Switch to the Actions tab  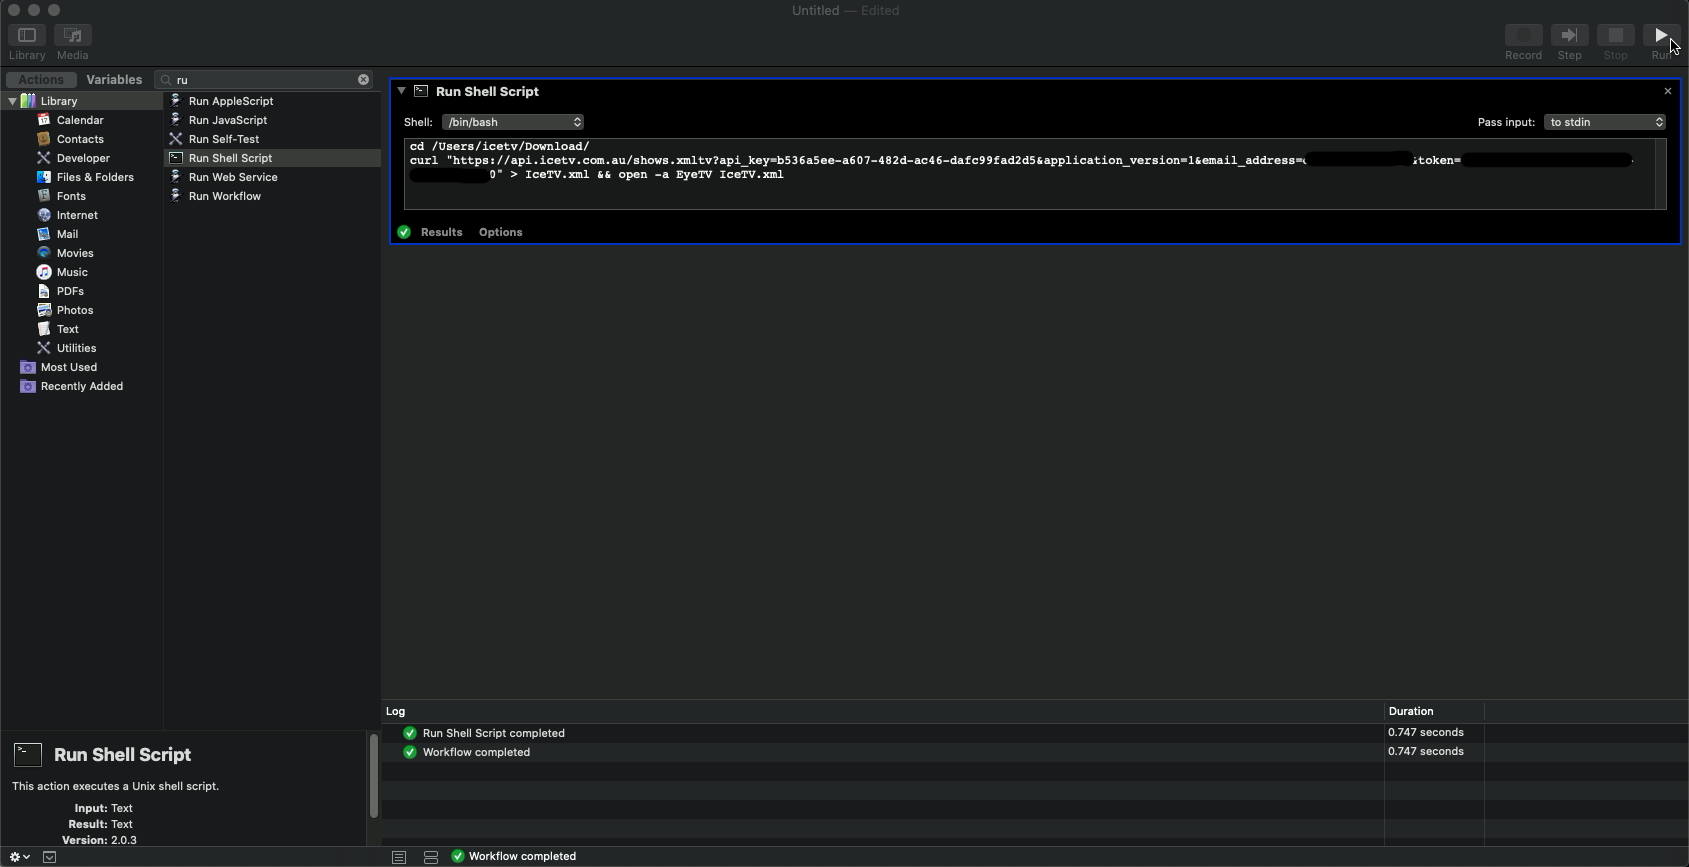point(41,80)
